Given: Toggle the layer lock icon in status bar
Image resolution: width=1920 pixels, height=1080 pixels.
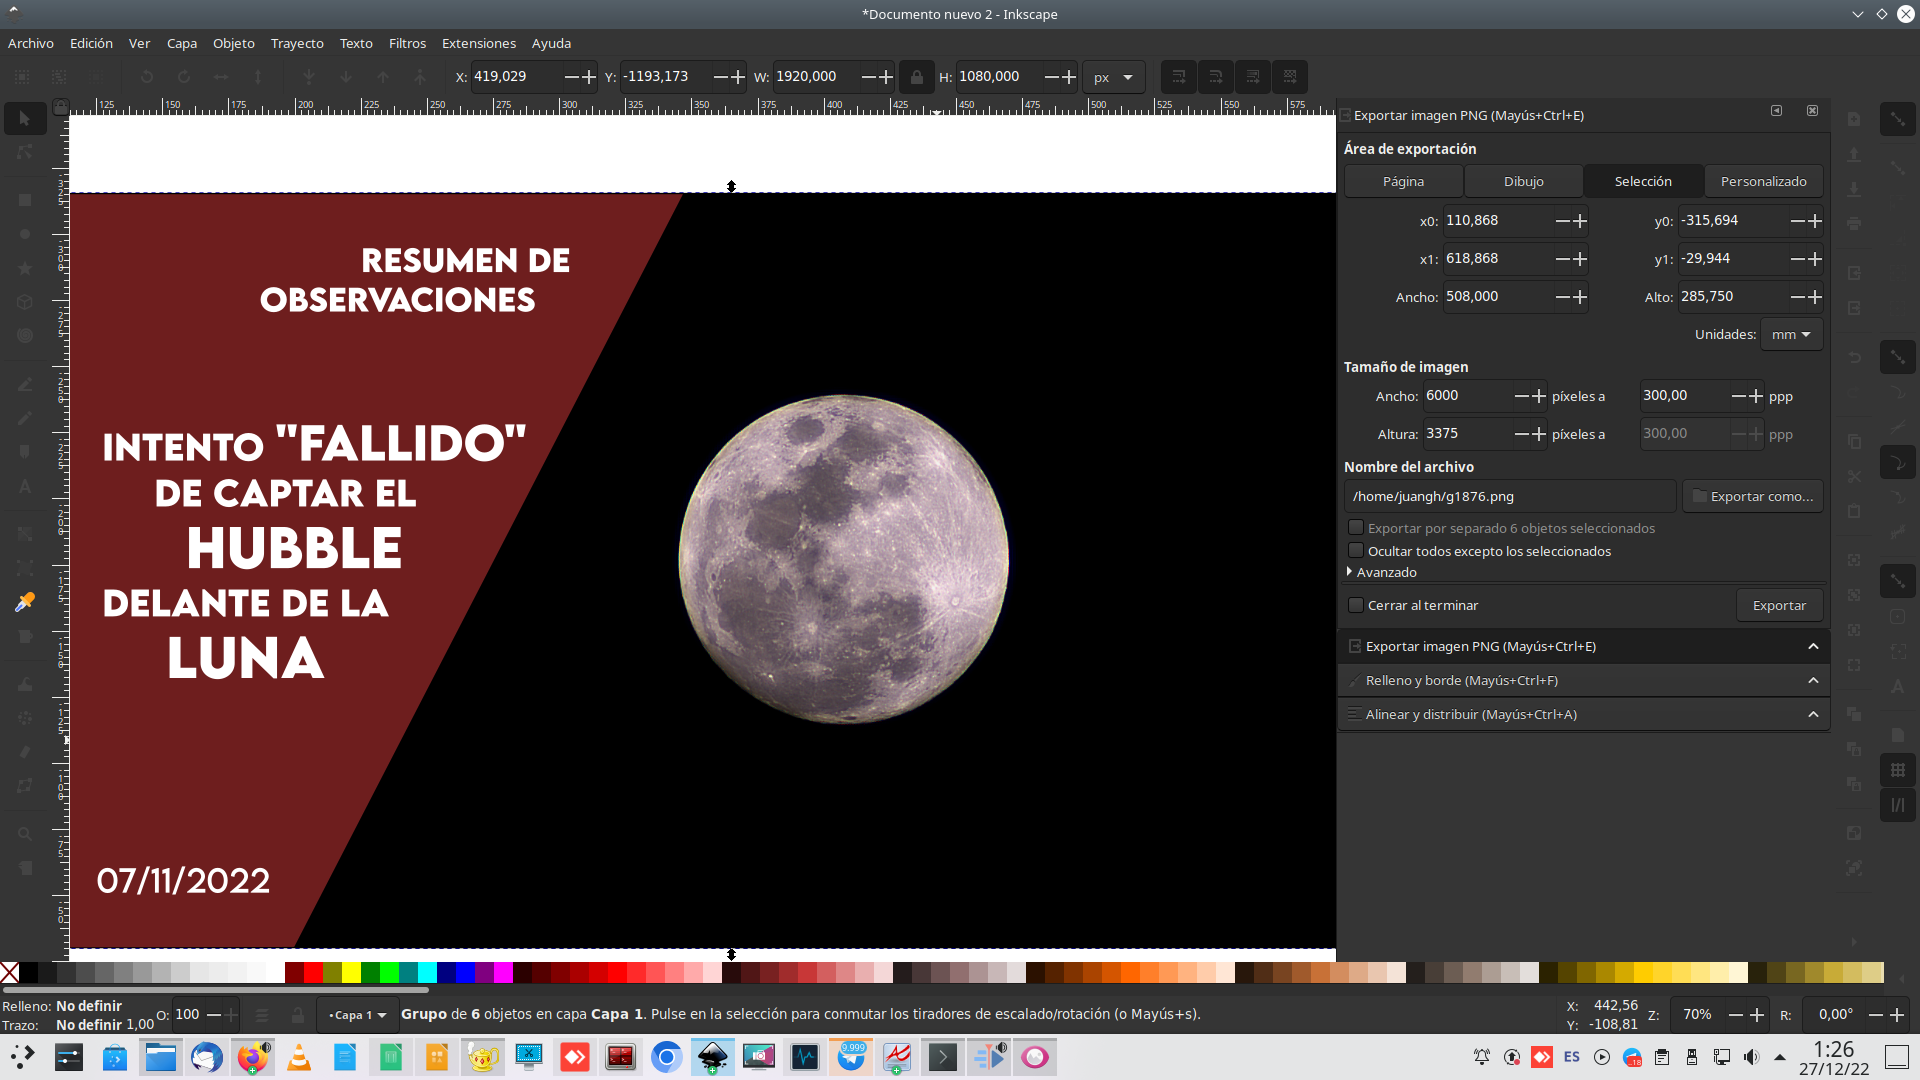Looking at the screenshot, I should [x=297, y=1015].
